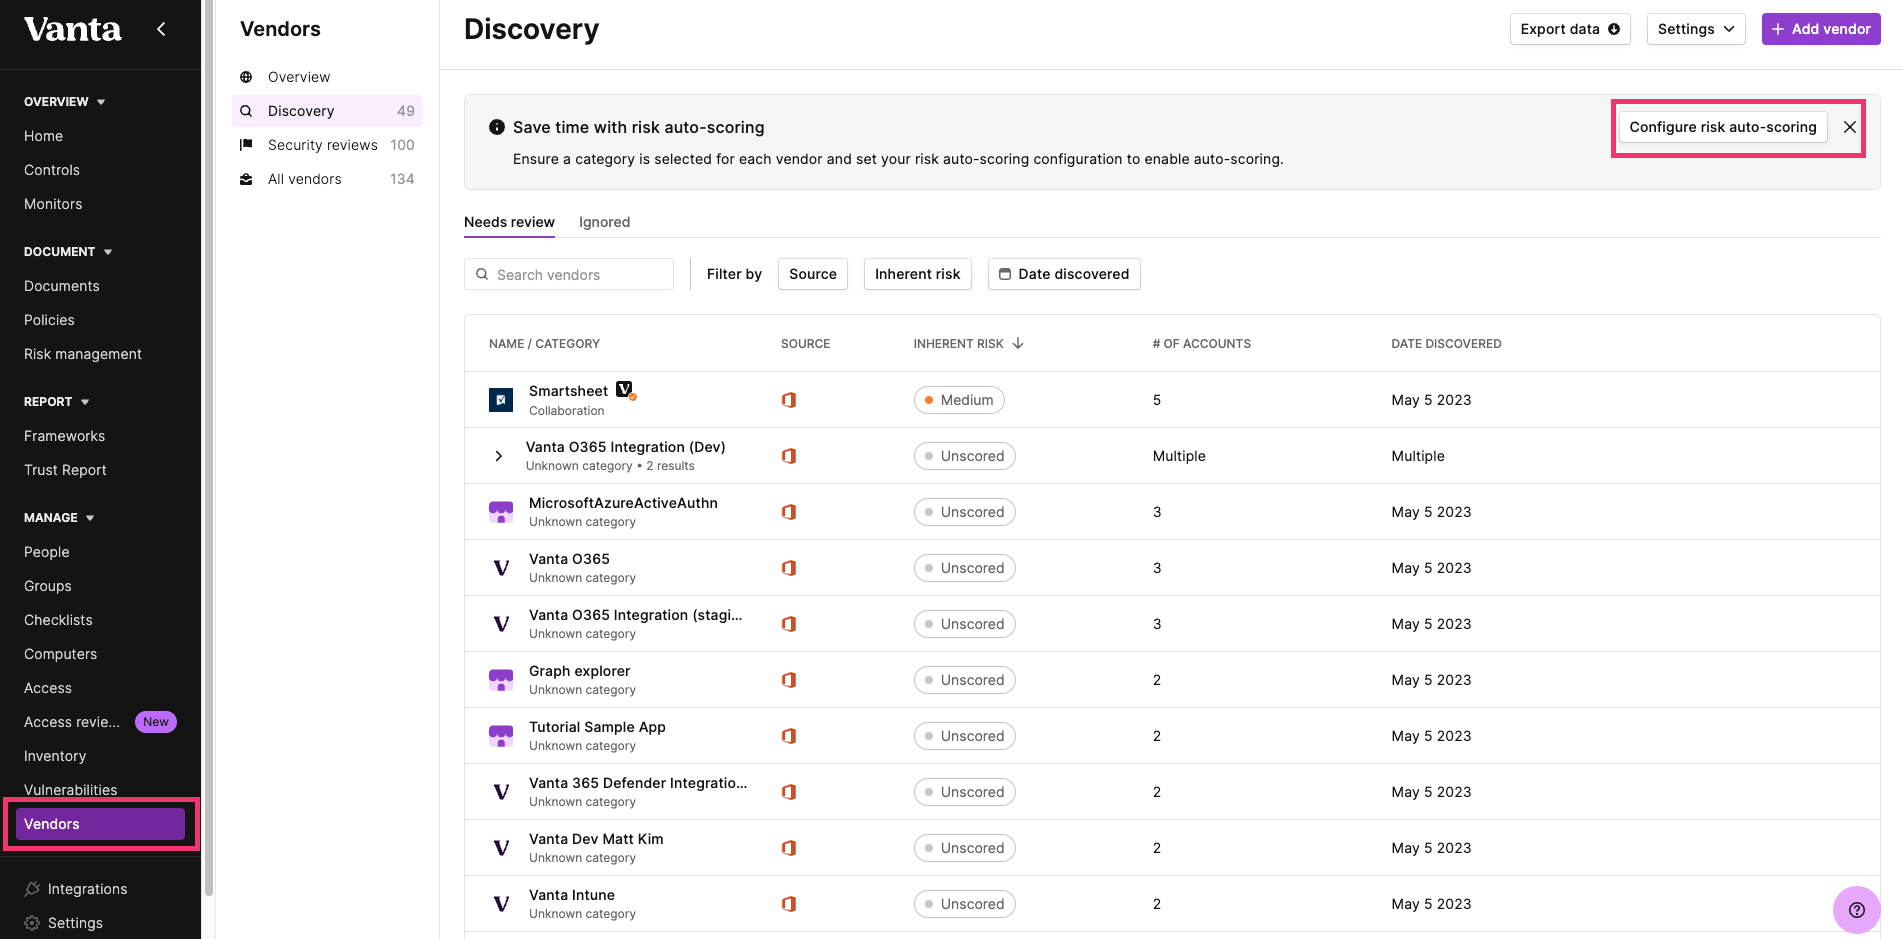Click the Date Discovered column header
1903x939 pixels.
pyautogui.click(x=1446, y=343)
